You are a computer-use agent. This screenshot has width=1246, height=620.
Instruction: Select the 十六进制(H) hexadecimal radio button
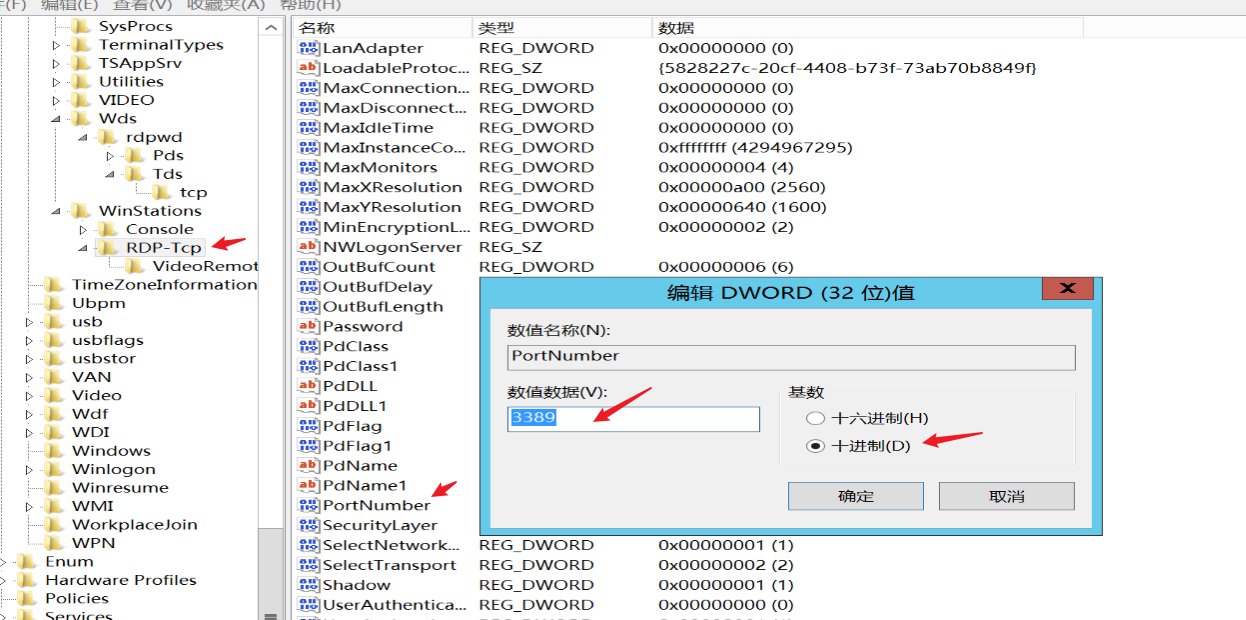click(x=815, y=419)
